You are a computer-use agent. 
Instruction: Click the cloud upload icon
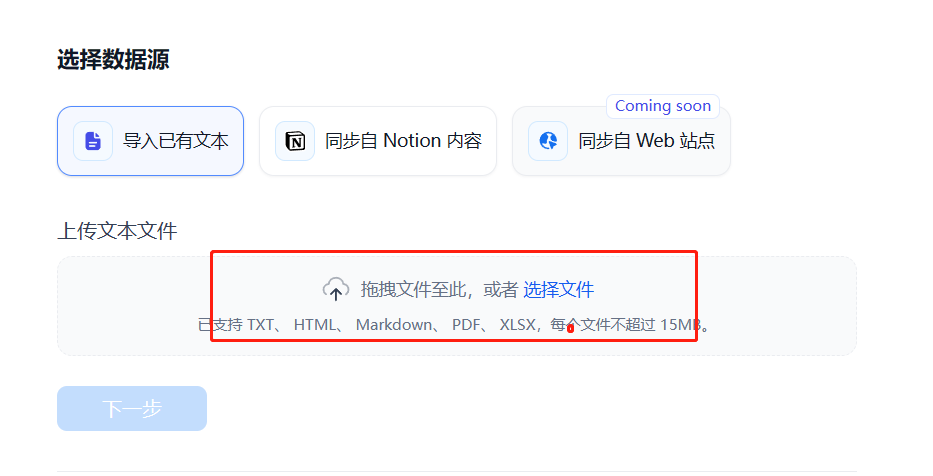336,289
